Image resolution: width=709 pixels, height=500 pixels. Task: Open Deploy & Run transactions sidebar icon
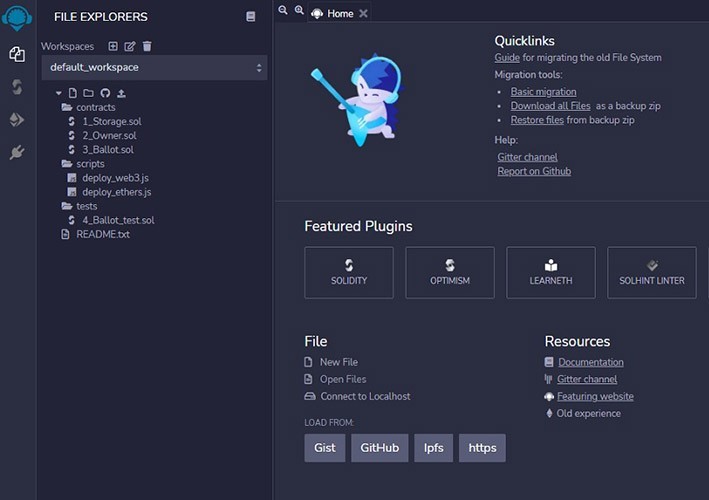(17, 120)
